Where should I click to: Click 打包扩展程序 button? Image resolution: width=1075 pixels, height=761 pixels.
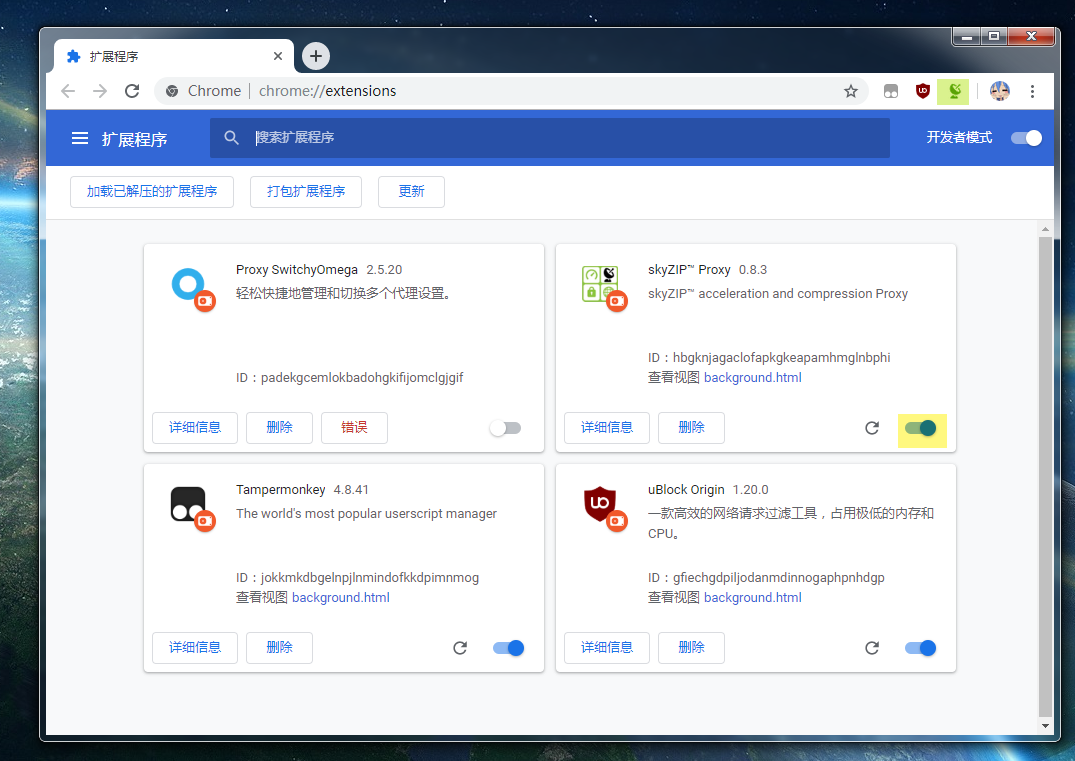(x=306, y=192)
